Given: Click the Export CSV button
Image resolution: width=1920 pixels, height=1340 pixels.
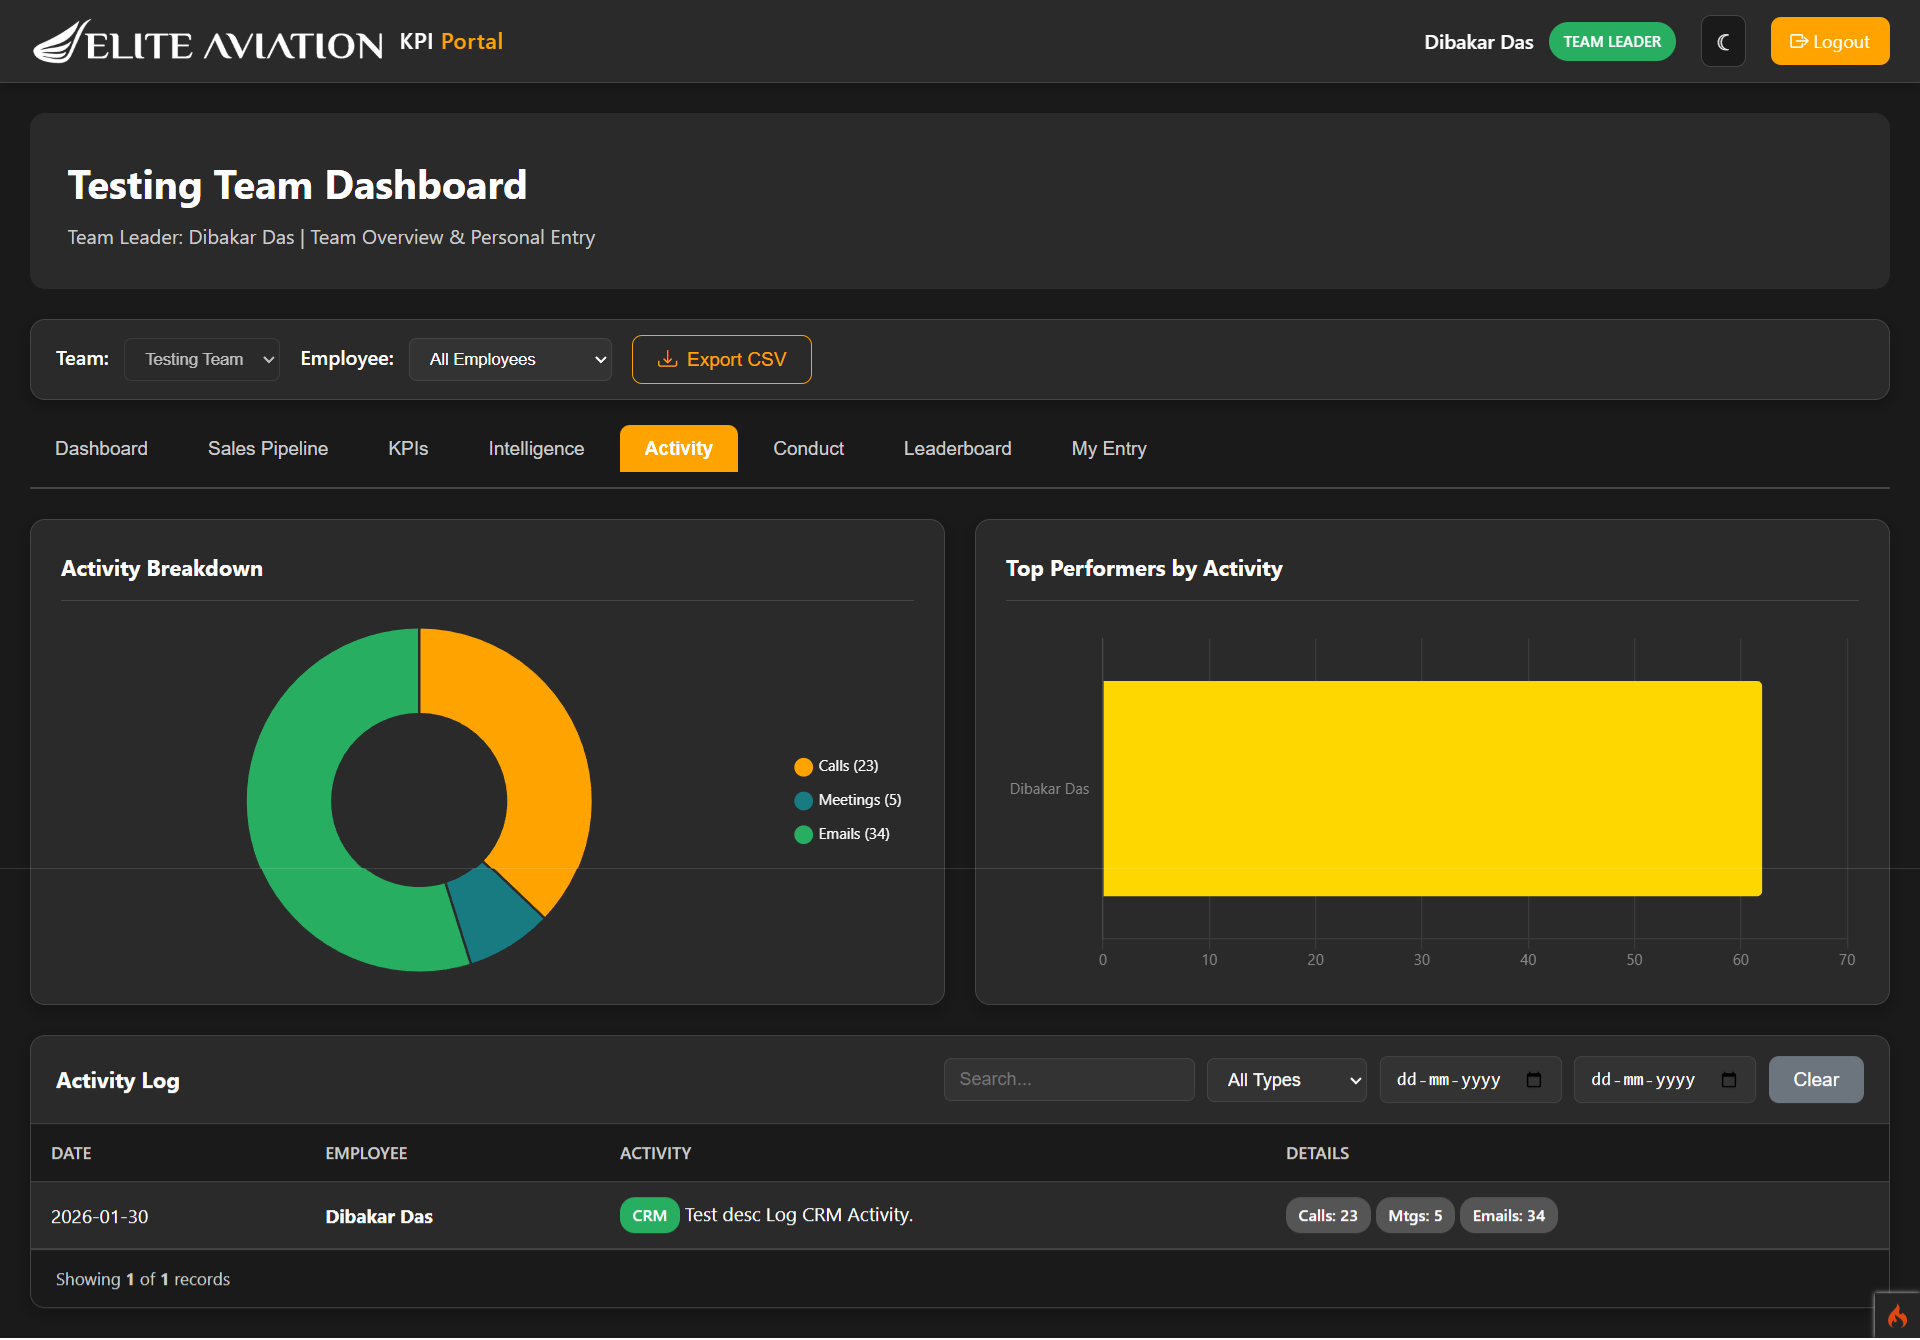Looking at the screenshot, I should click(722, 359).
